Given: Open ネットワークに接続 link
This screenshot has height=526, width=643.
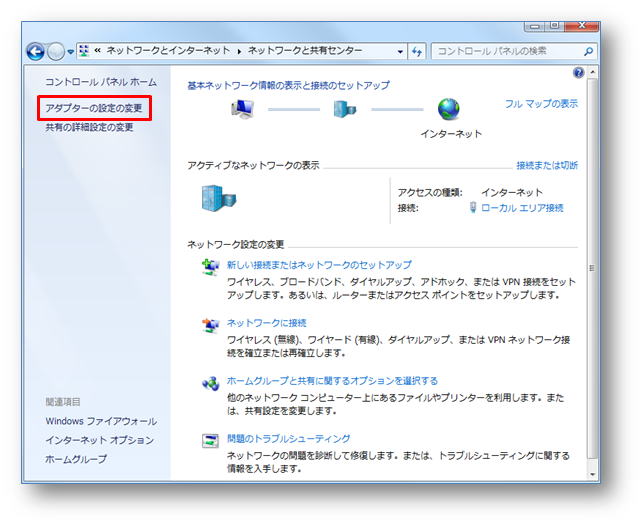Looking at the screenshot, I should [267, 323].
